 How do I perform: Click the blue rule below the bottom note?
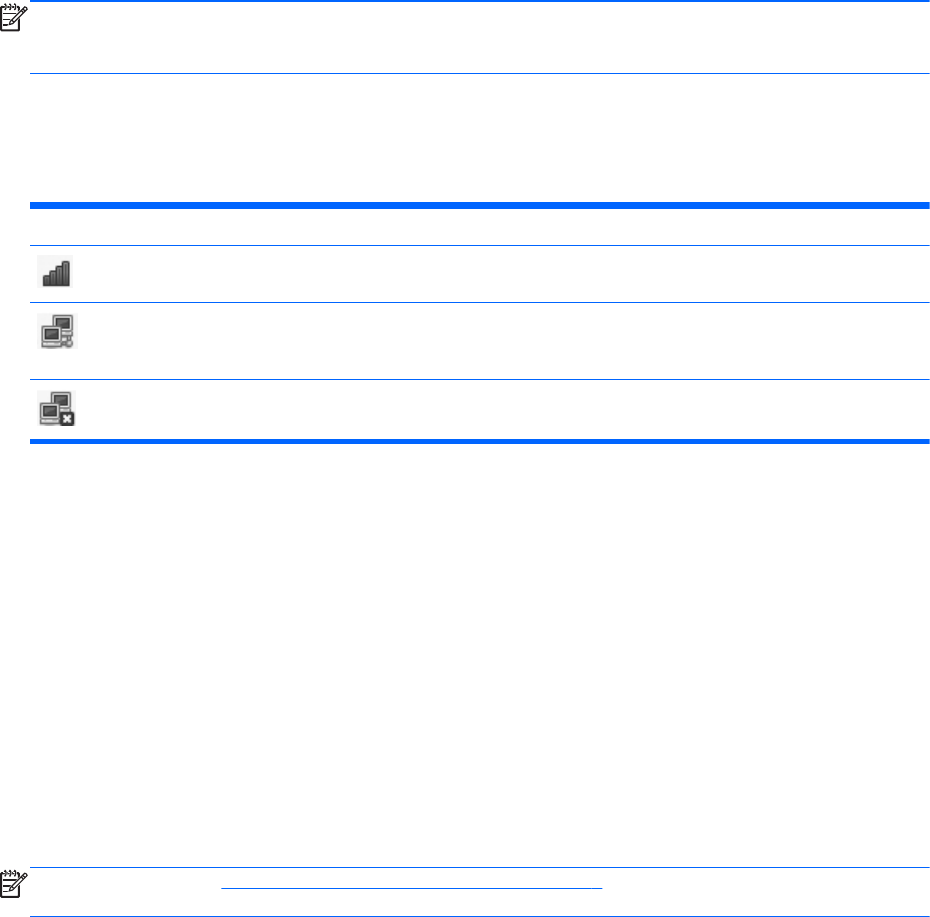(480, 915)
